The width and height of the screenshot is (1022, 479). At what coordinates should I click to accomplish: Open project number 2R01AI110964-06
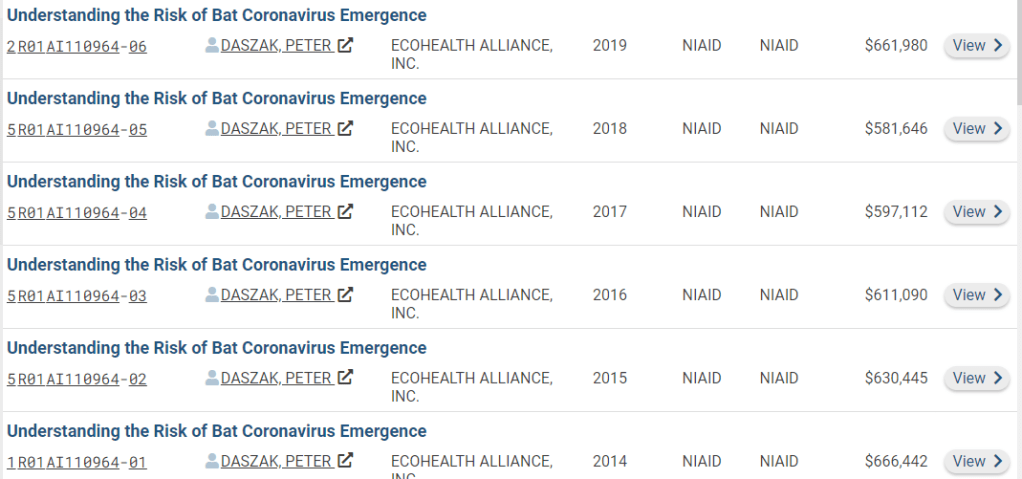77,46
